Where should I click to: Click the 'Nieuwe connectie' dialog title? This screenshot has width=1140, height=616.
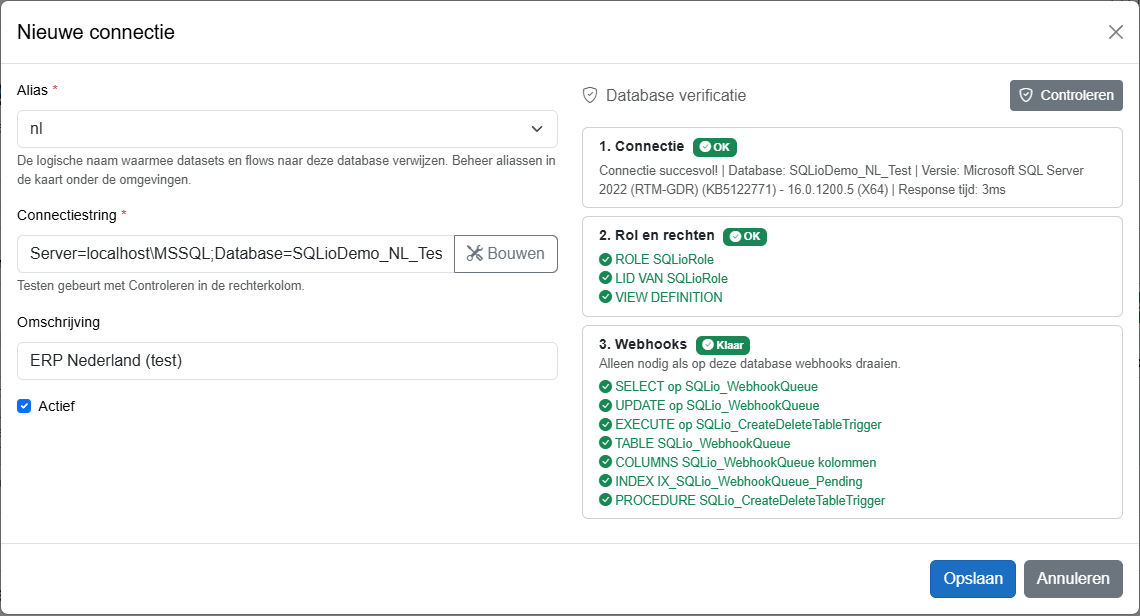pos(96,32)
